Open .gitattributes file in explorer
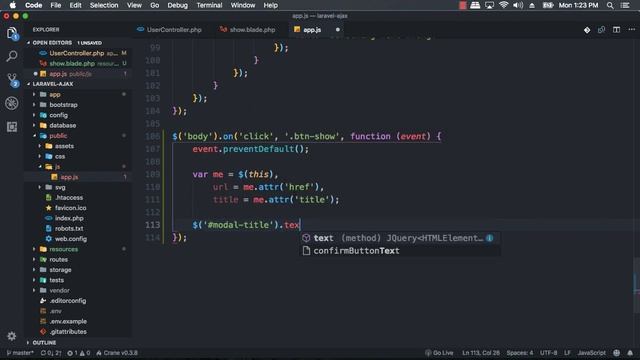 click(x=68, y=331)
